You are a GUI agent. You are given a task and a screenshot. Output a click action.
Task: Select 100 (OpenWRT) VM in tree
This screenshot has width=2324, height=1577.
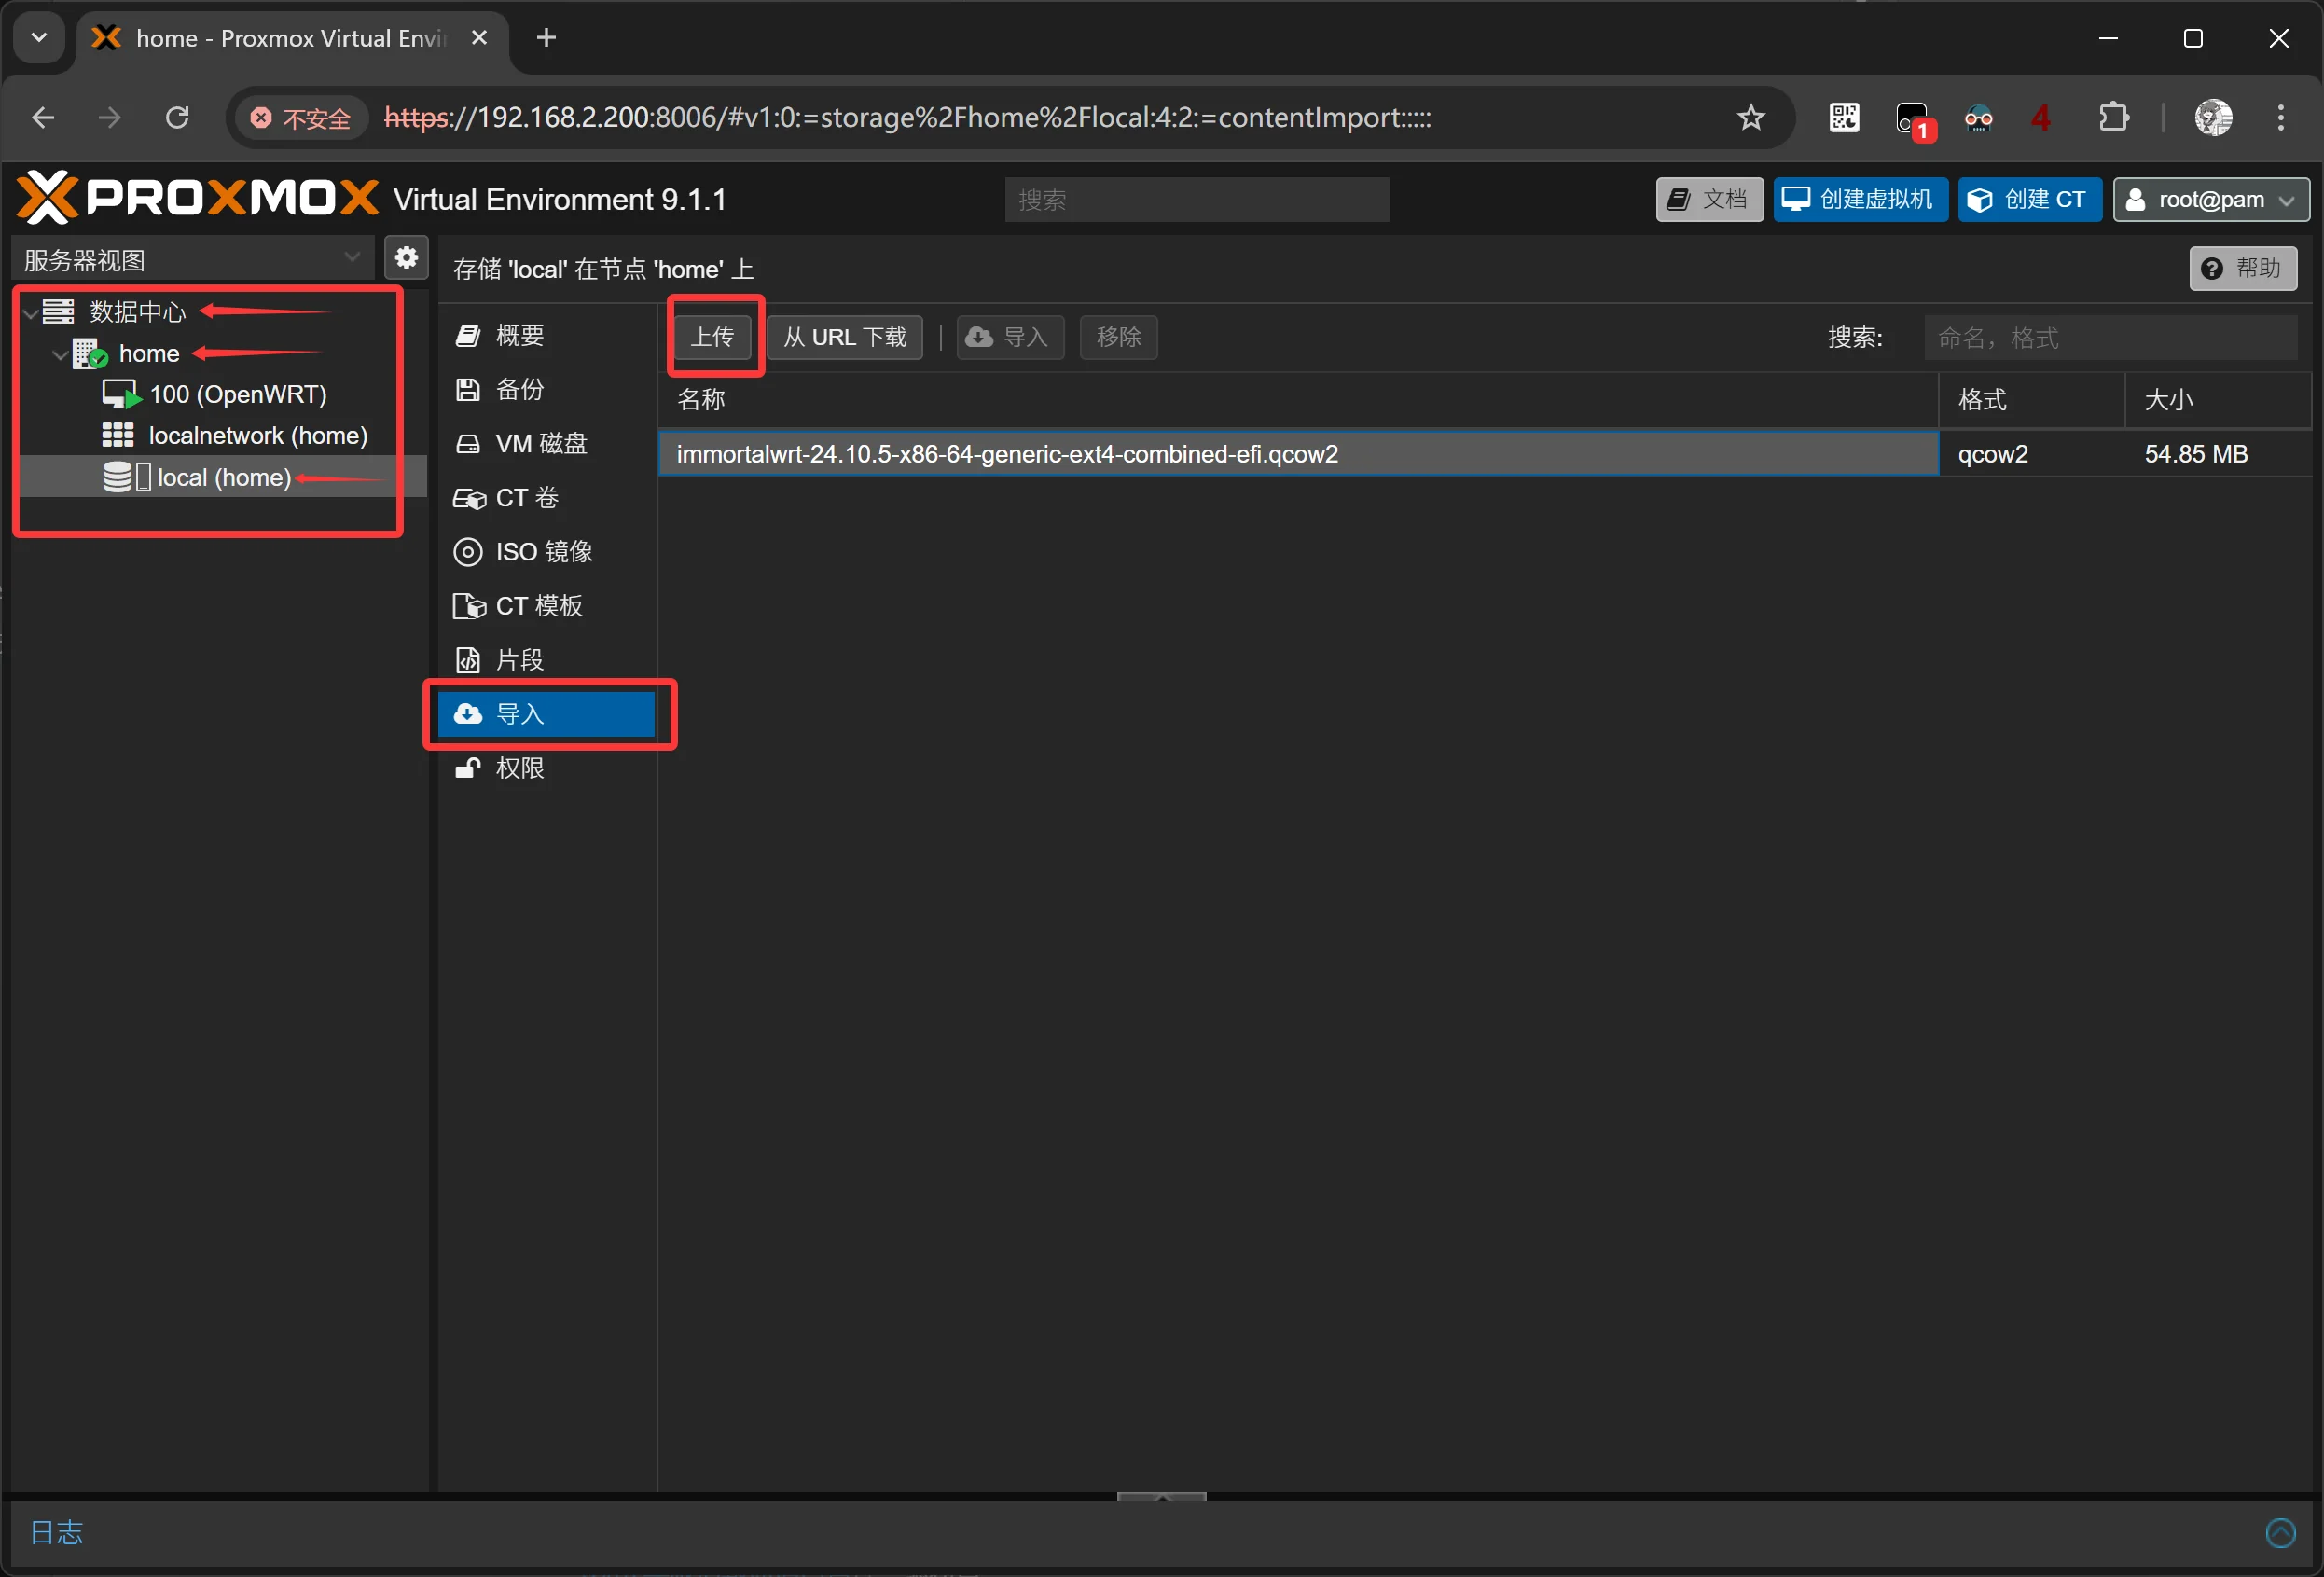pyautogui.click(x=237, y=394)
